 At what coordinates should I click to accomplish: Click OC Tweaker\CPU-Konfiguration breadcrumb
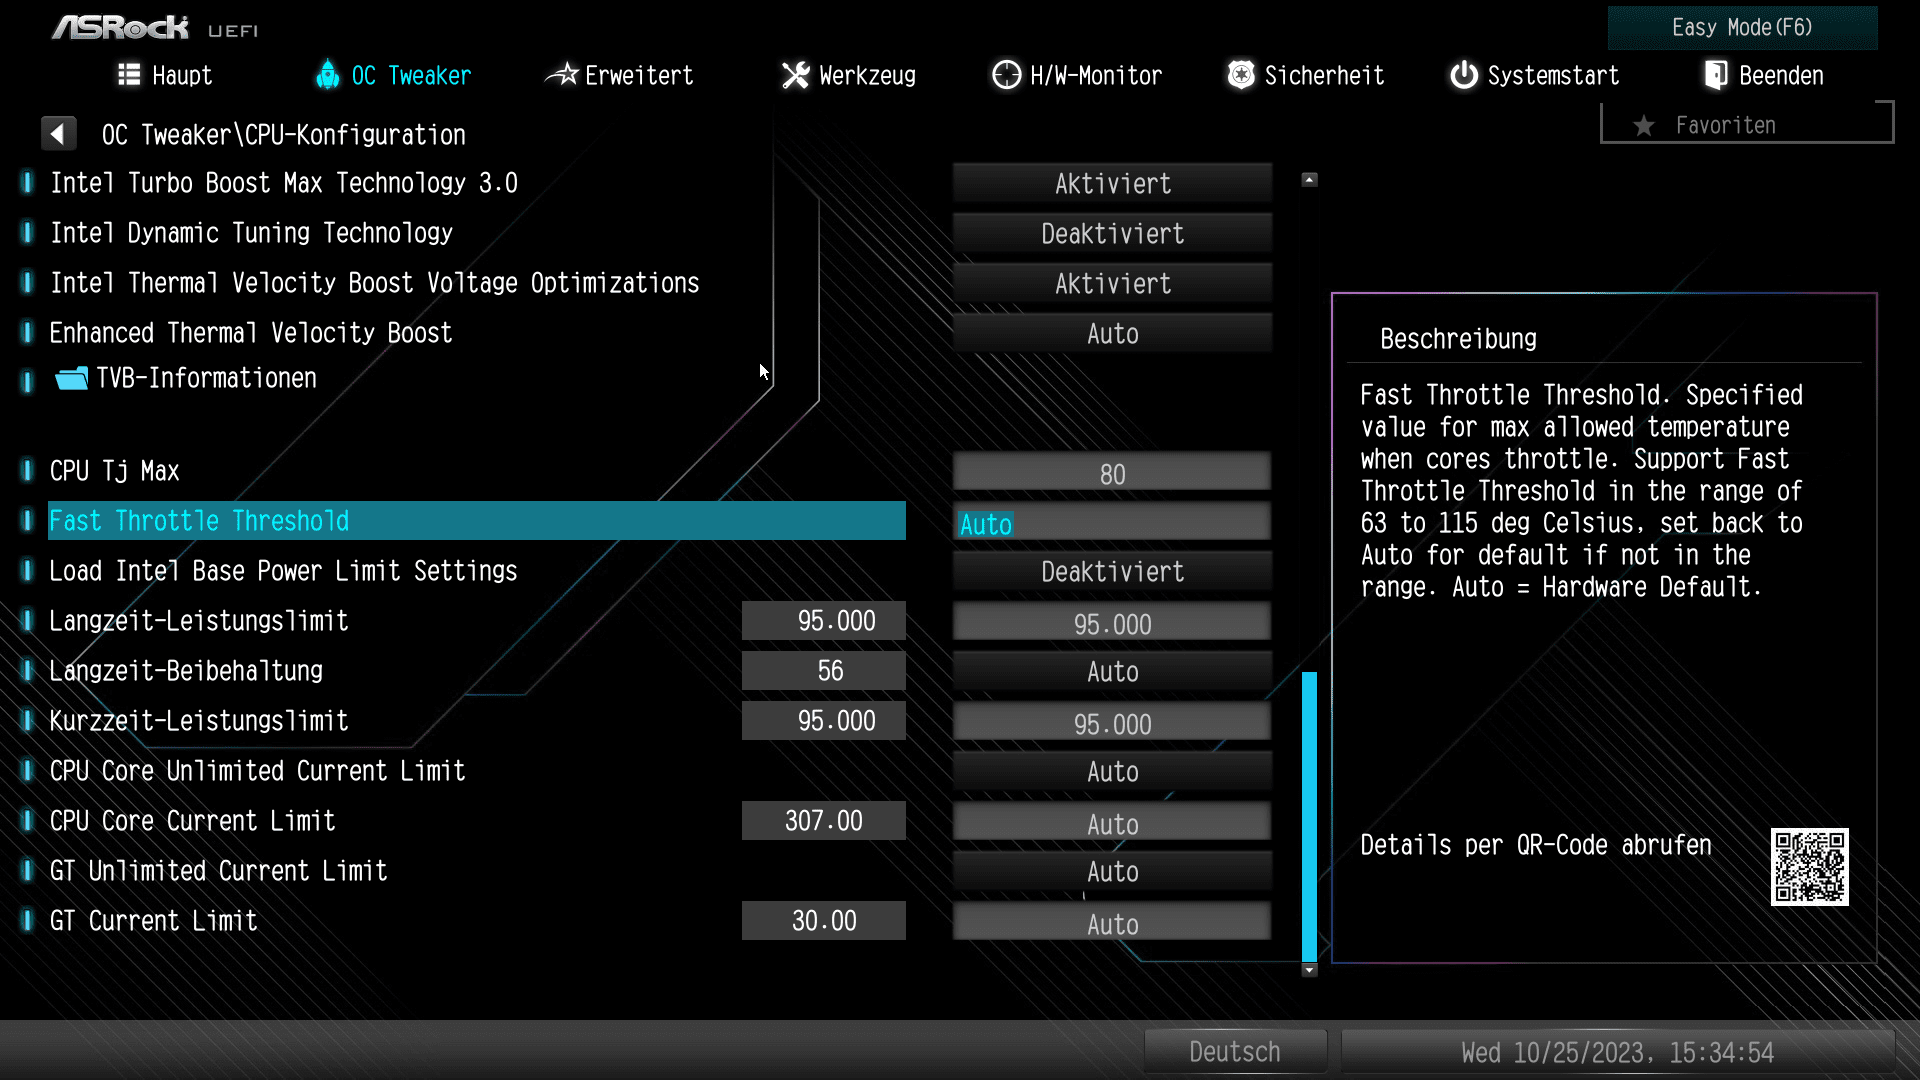pyautogui.click(x=284, y=135)
